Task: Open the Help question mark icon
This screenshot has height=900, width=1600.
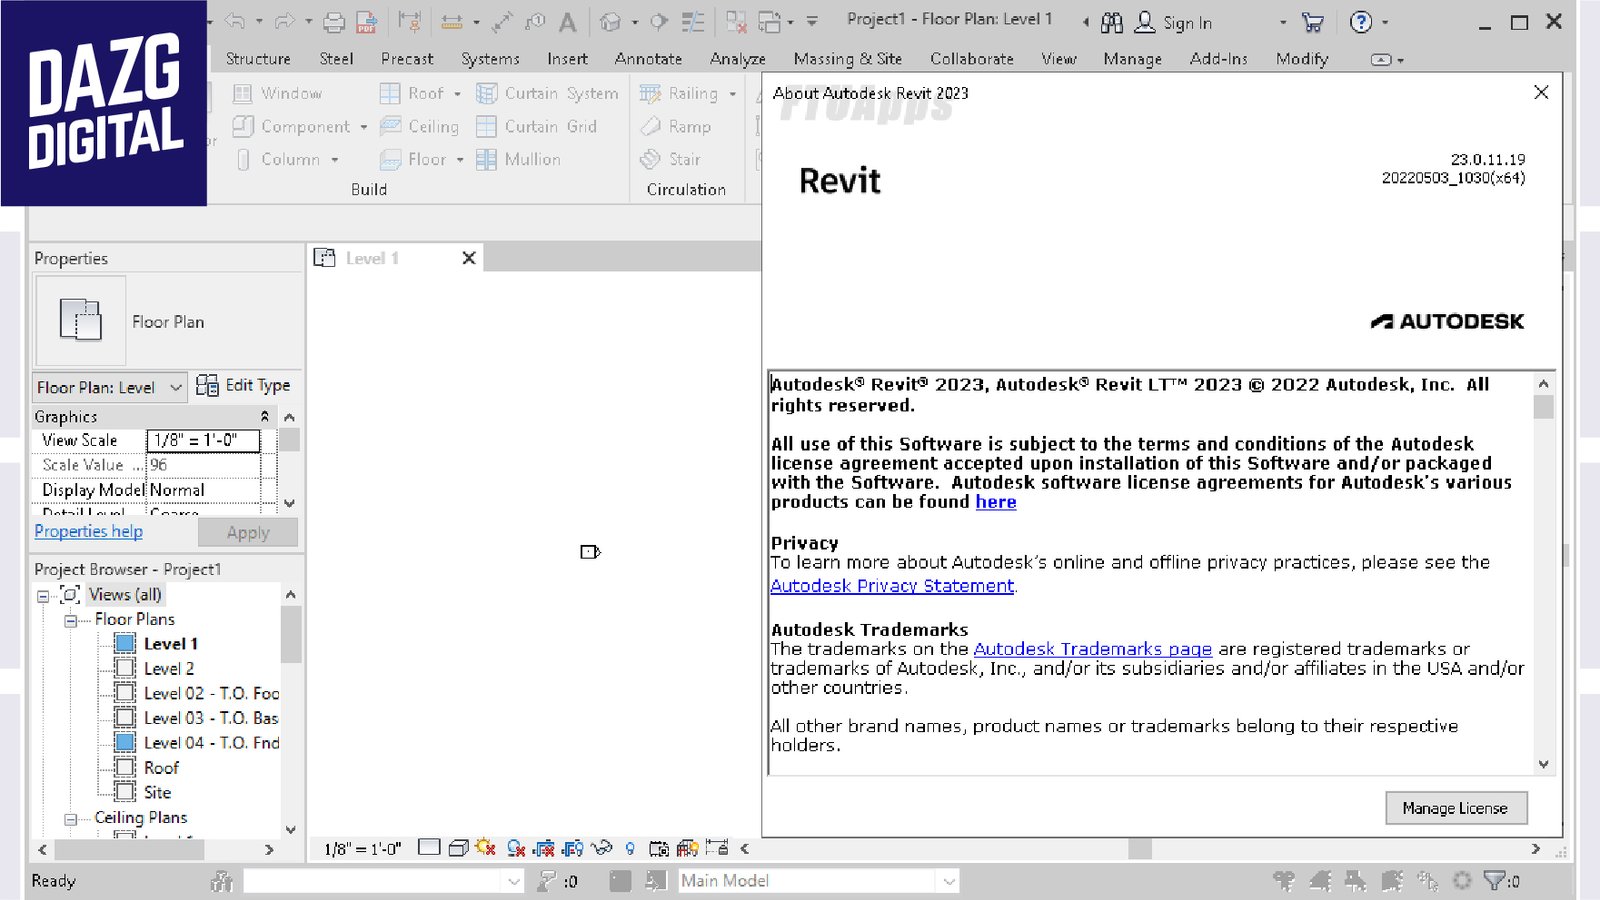Action: (1361, 22)
